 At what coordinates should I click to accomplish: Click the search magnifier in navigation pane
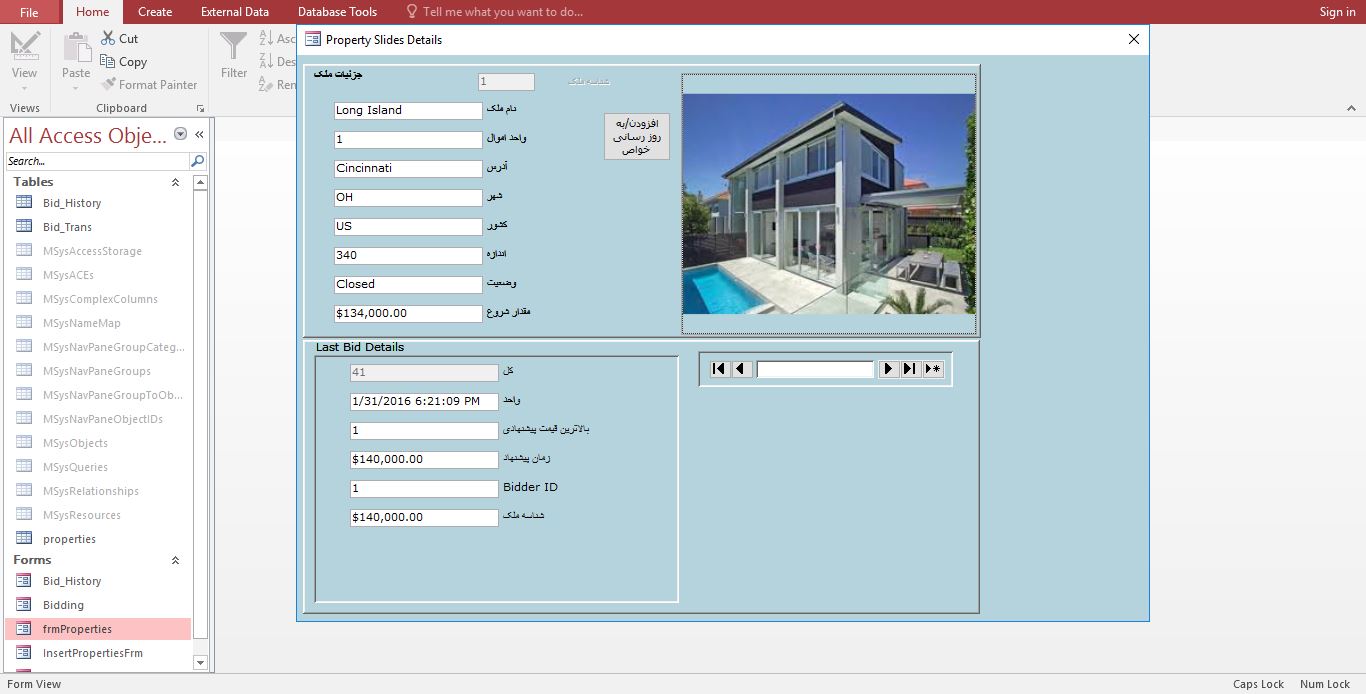(x=197, y=161)
